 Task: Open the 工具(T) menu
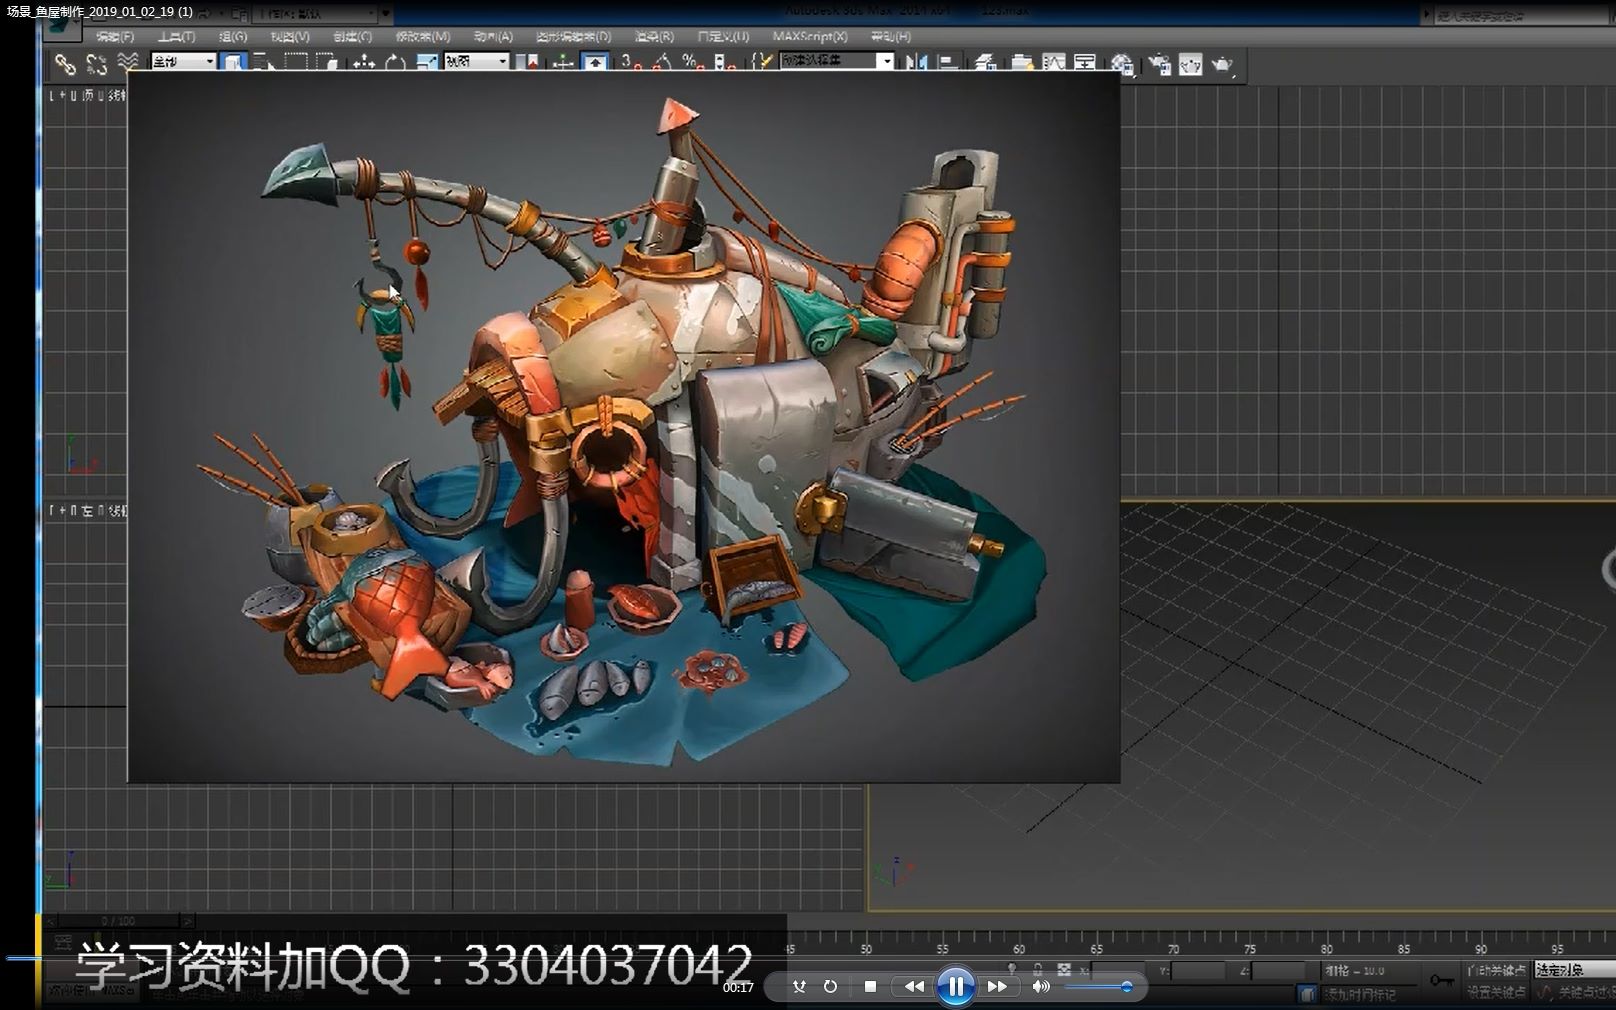tap(176, 36)
